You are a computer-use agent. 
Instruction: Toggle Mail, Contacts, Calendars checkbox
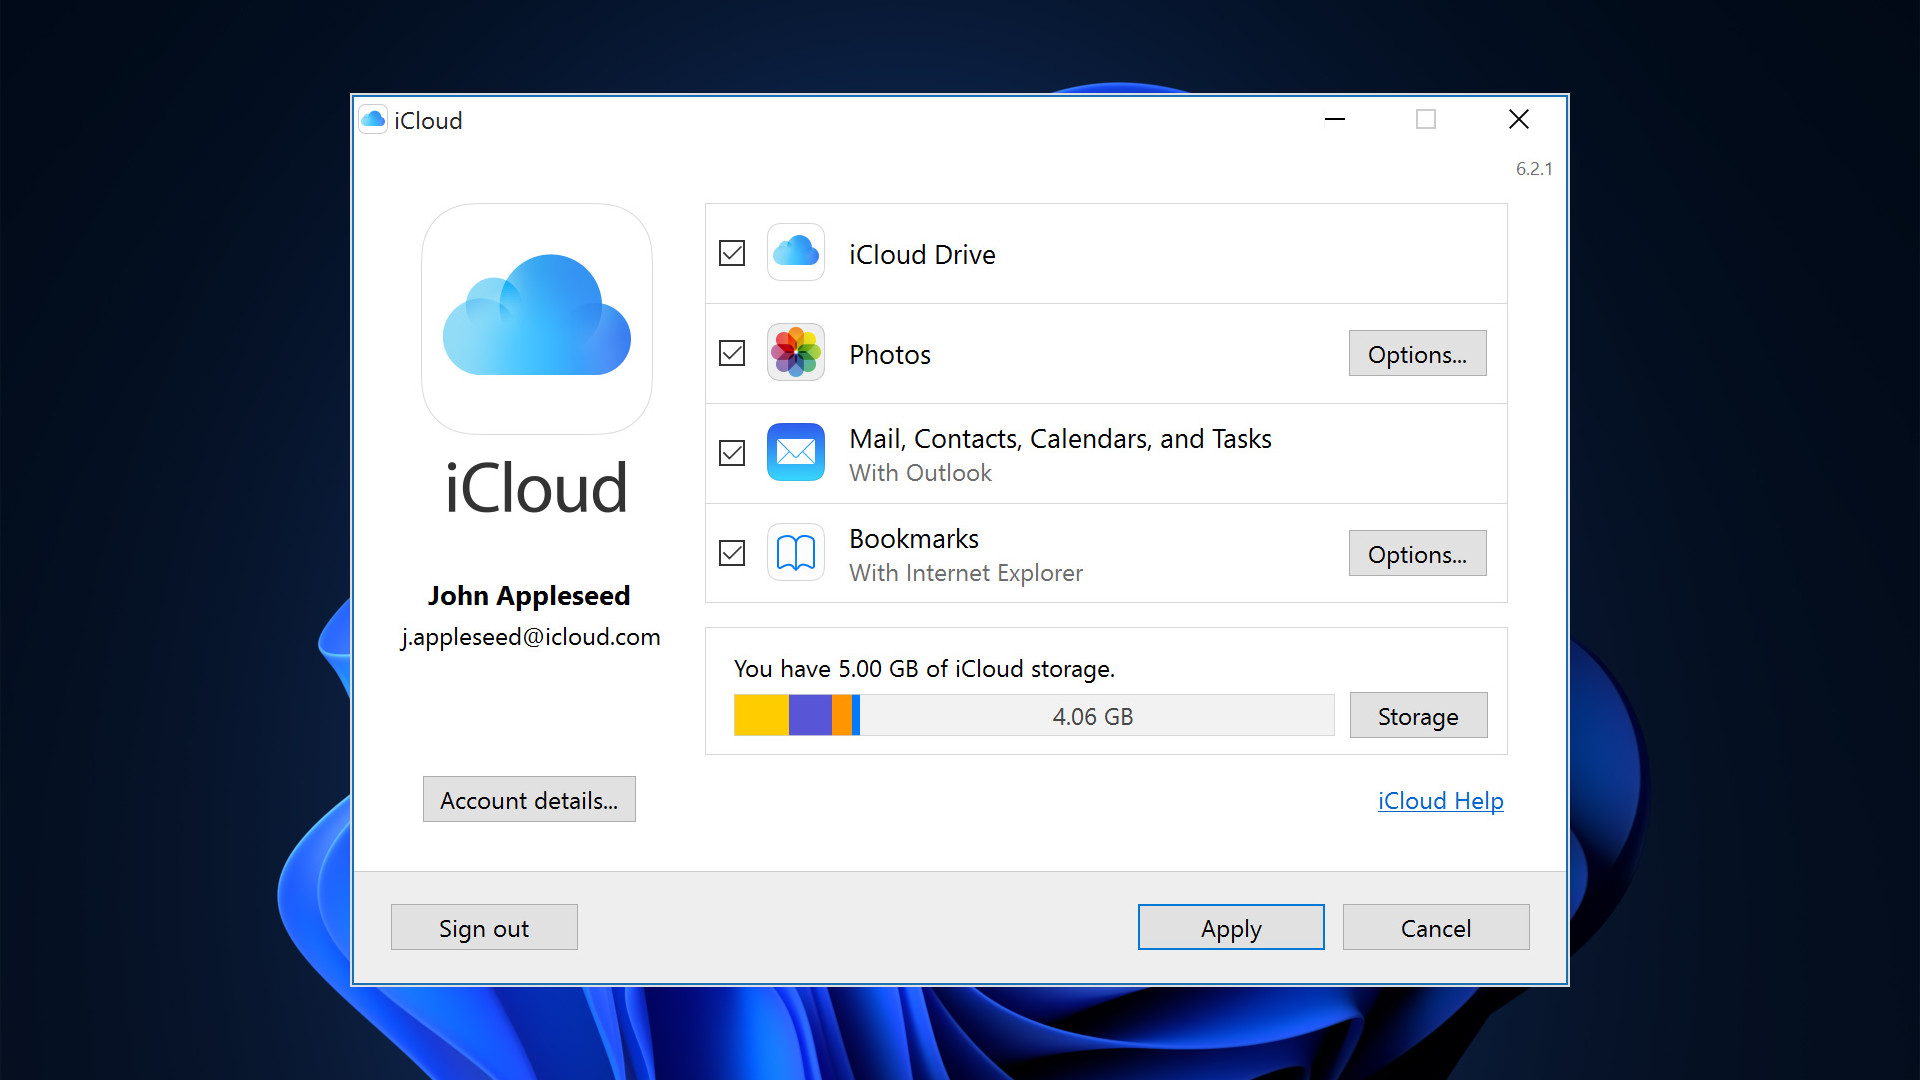[732, 452]
